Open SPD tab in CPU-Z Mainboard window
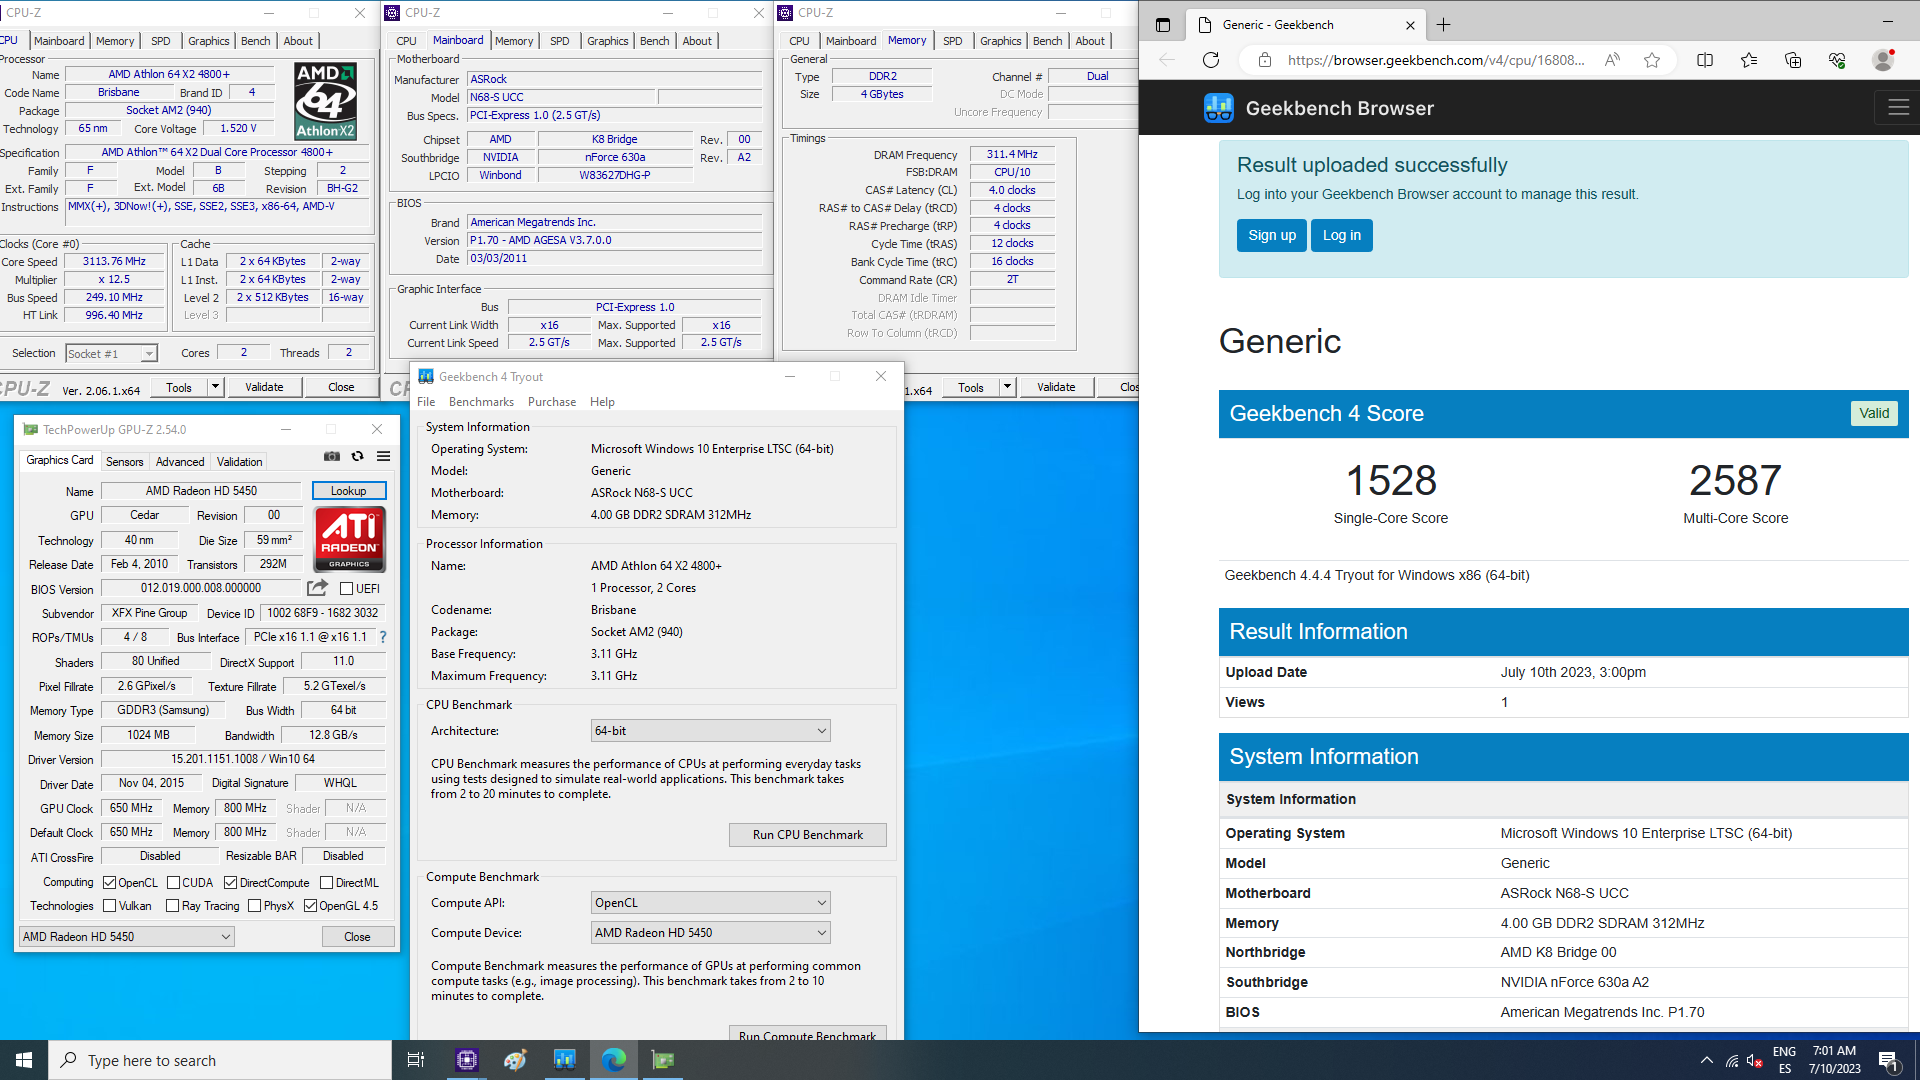The image size is (1920, 1080). [560, 41]
